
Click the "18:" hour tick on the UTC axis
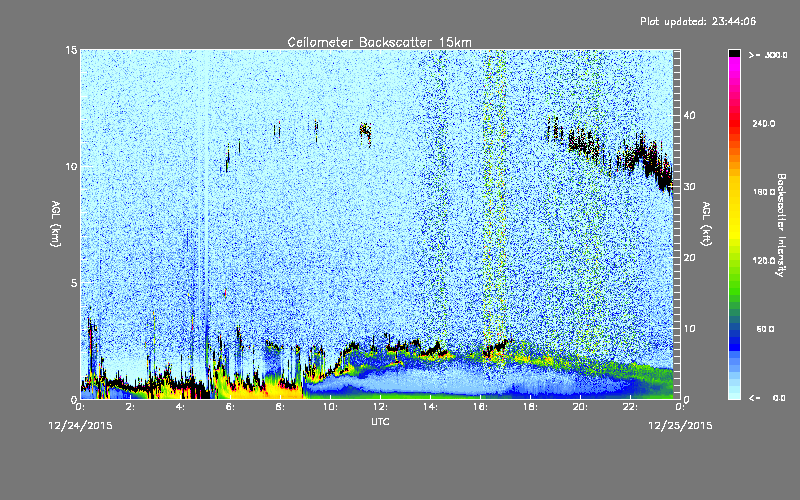530,407
